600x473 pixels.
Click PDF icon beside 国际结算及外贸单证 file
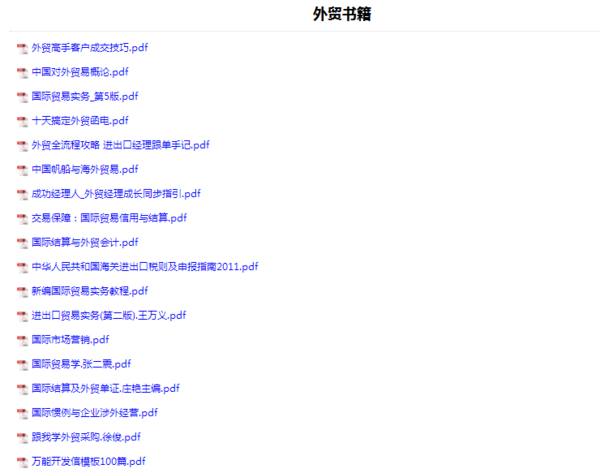[22, 389]
